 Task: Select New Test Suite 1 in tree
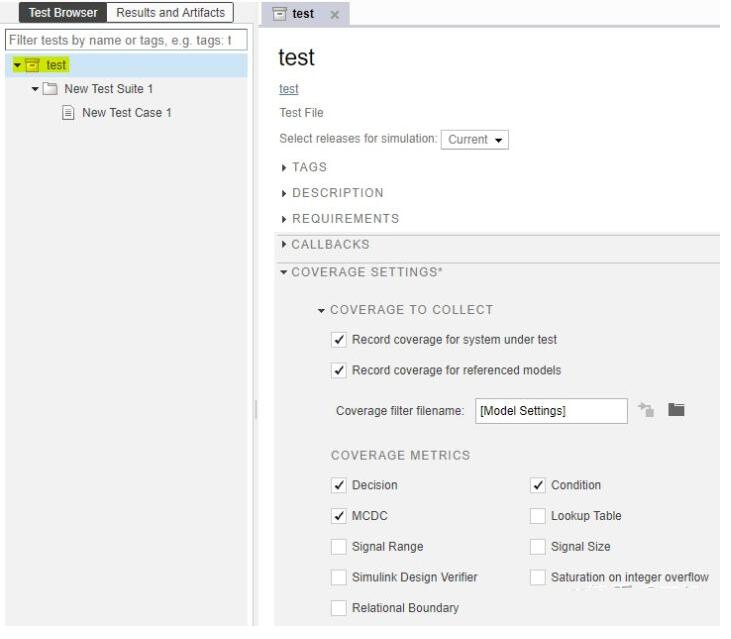click(109, 89)
